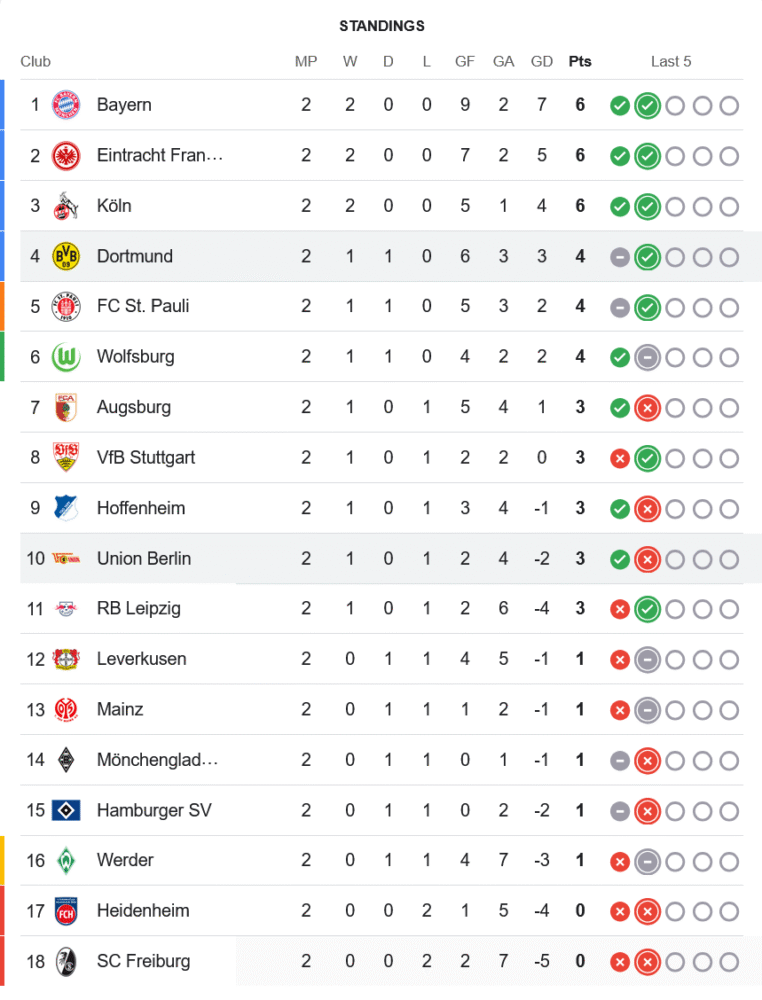Click the Mainz team row name
The width and height of the screenshot is (762, 1000).
click(x=120, y=709)
